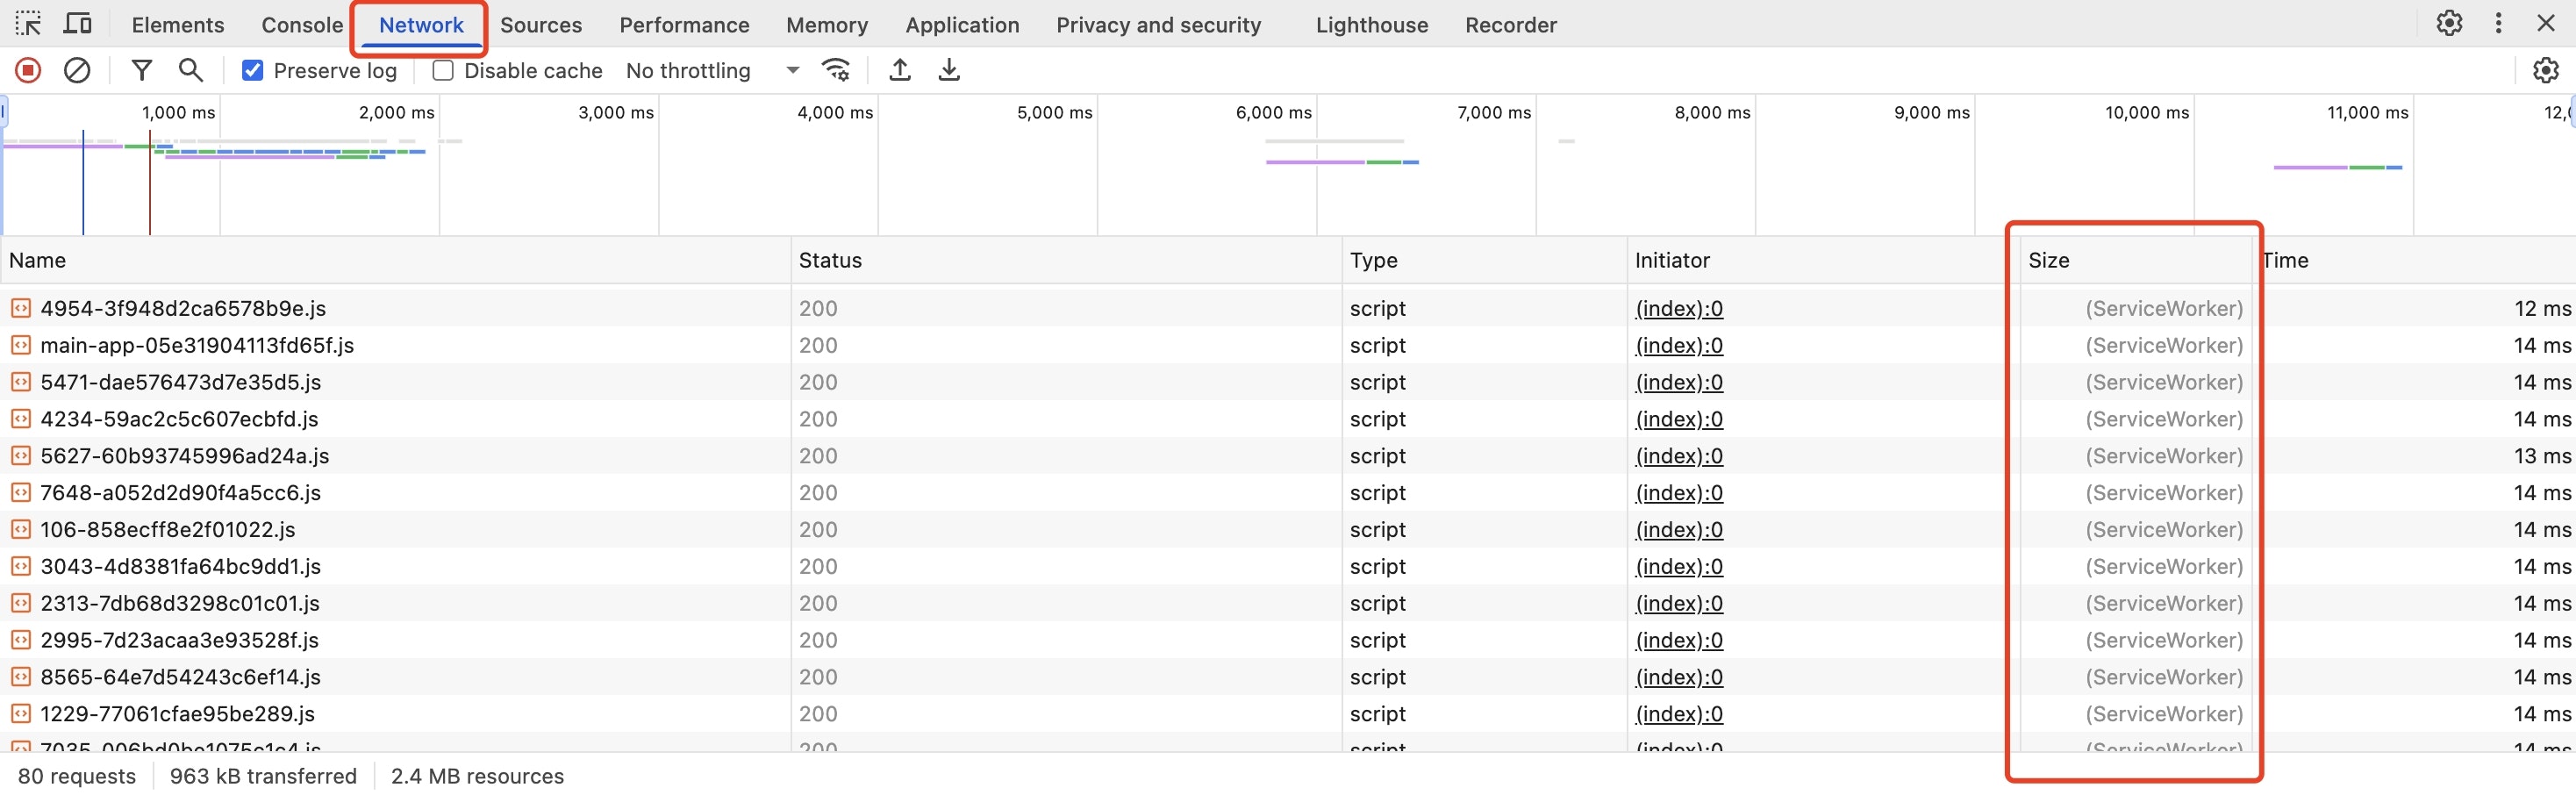Stop recording network log
The height and width of the screenshot is (795, 2576).
[28, 70]
